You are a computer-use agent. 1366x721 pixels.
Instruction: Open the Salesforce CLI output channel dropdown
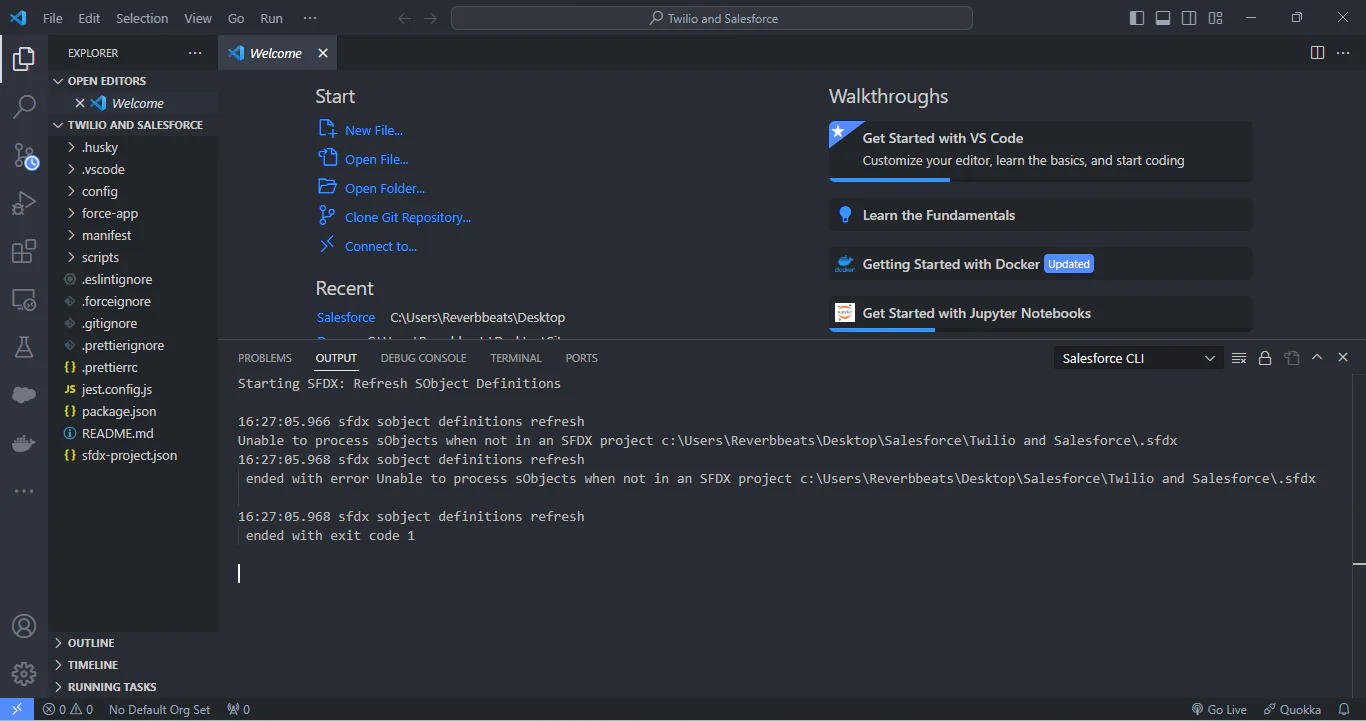coord(1138,358)
